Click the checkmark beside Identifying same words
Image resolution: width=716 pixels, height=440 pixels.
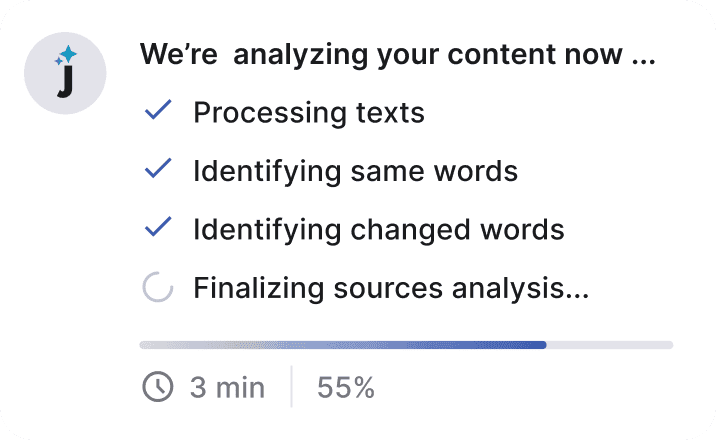[158, 168]
